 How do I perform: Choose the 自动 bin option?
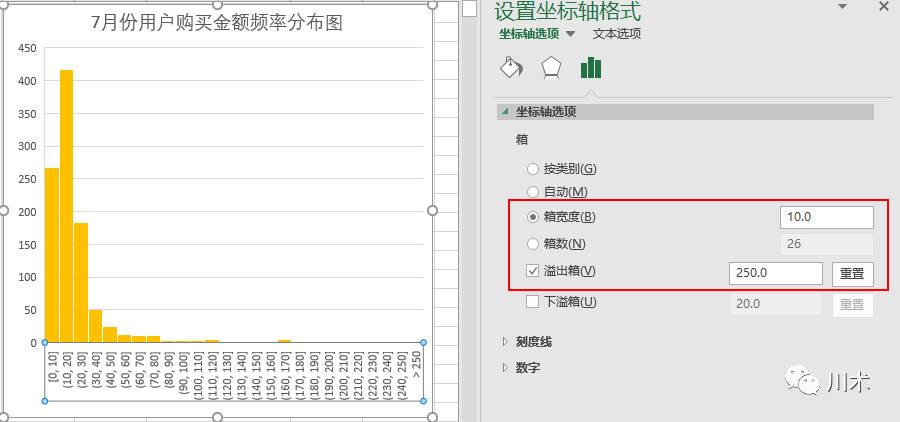pyautogui.click(x=533, y=191)
